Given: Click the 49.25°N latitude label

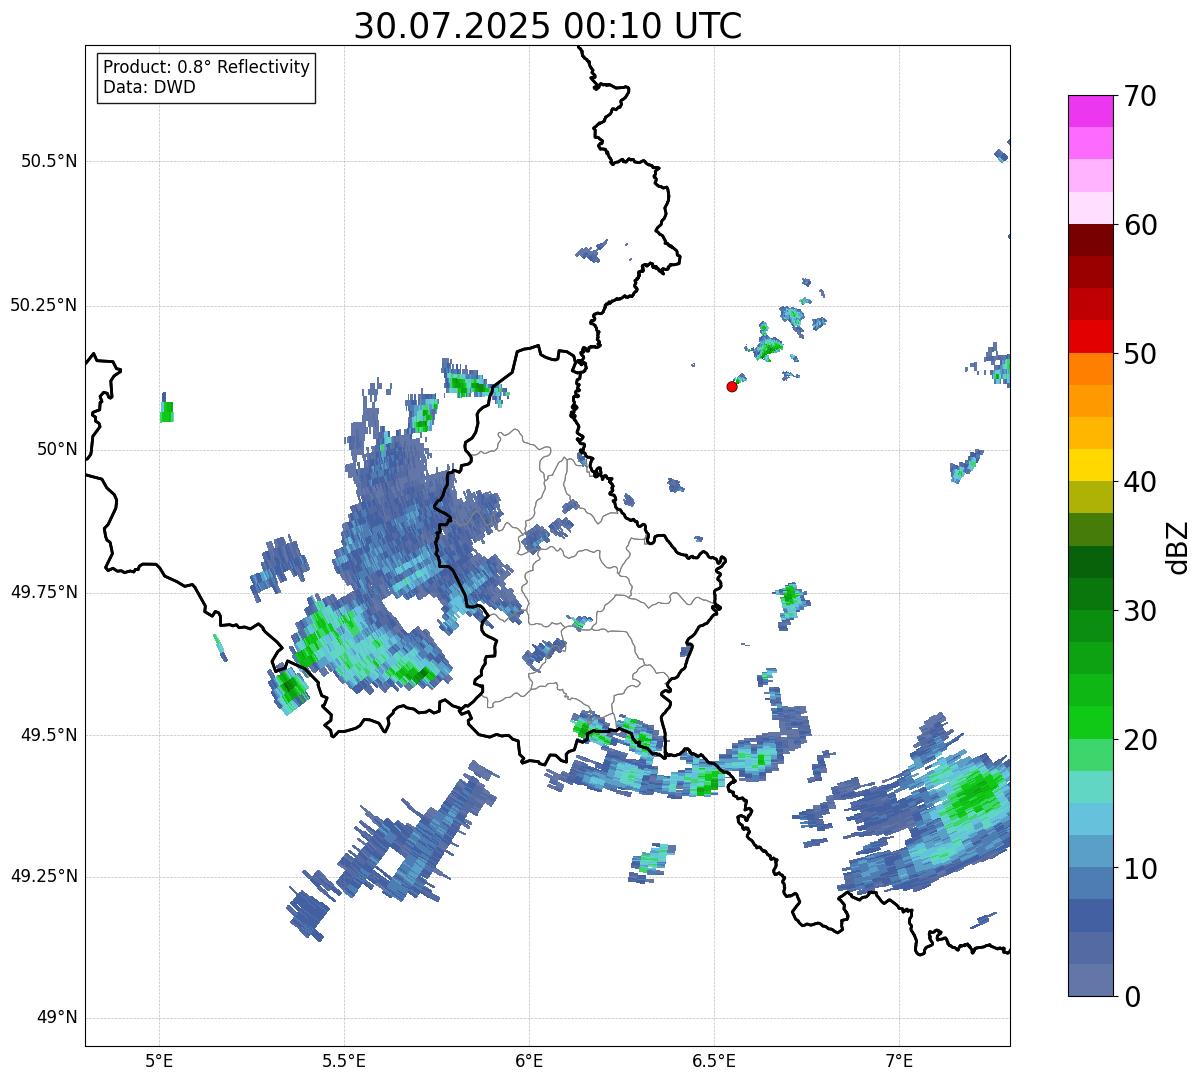Looking at the screenshot, I should (x=44, y=877).
